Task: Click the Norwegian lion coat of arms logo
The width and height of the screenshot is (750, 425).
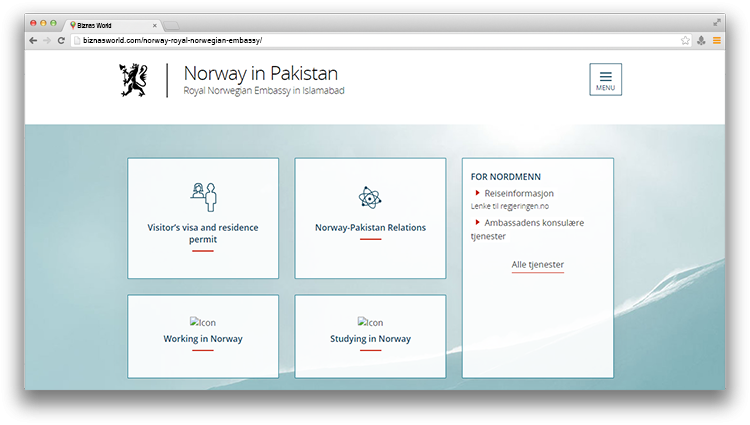Action: (133, 80)
